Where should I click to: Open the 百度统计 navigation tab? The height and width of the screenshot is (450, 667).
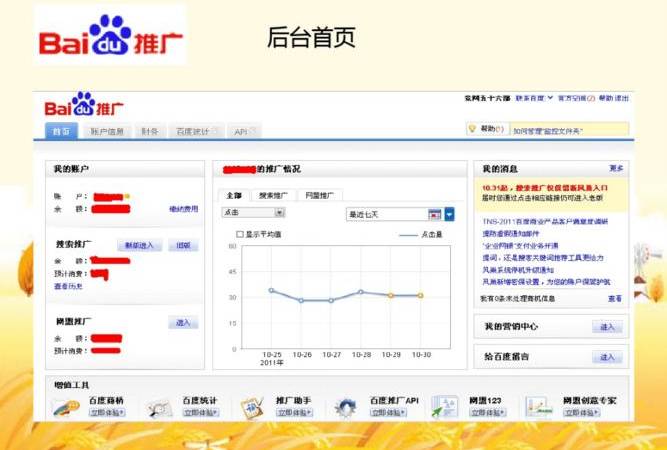(x=196, y=131)
